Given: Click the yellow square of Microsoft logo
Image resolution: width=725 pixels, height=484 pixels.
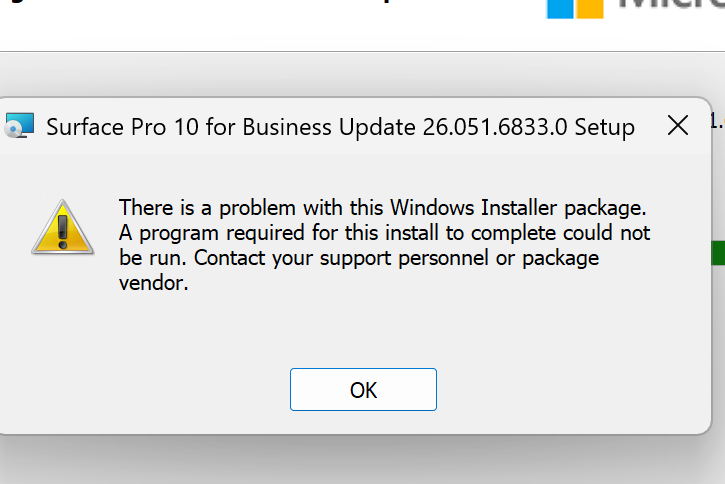Looking at the screenshot, I should click(x=590, y=9).
